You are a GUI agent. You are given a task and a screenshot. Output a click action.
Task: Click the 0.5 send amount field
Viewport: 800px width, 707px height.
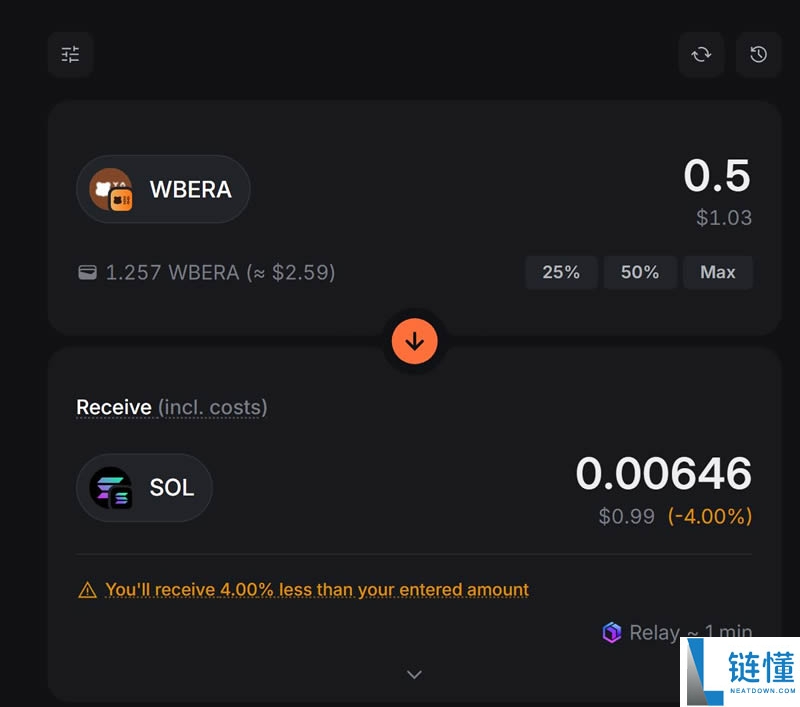(717, 177)
